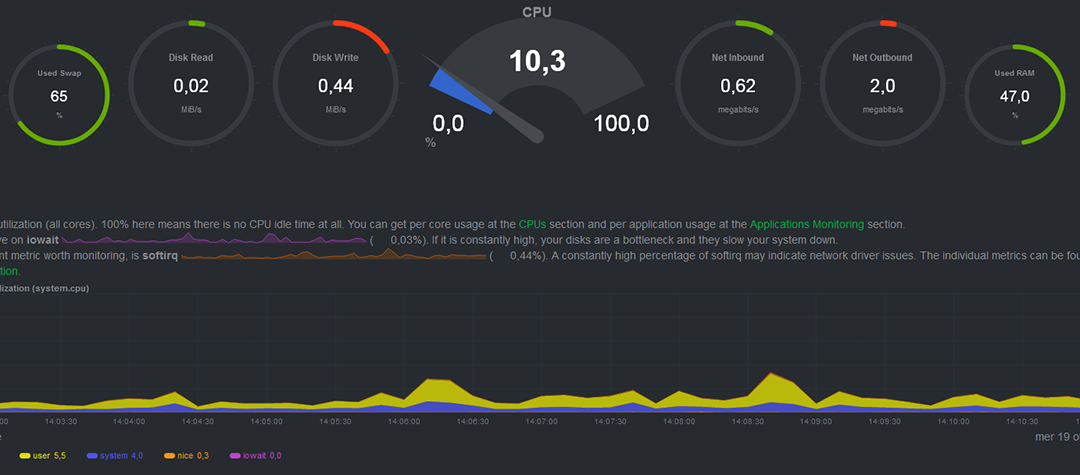The image size is (1080, 475).
Task: Click the CPU gauge minimum 0,0
Action: [x=448, y=124]
